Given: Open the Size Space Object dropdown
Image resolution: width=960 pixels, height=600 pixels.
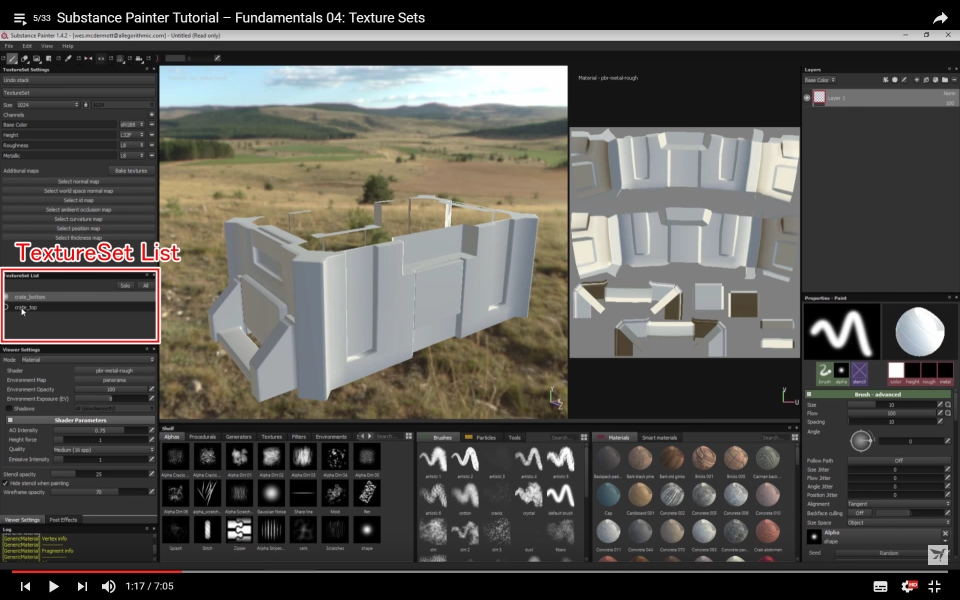Looking at the screenshot, I should pyautogui.click(x=899, y=523).
